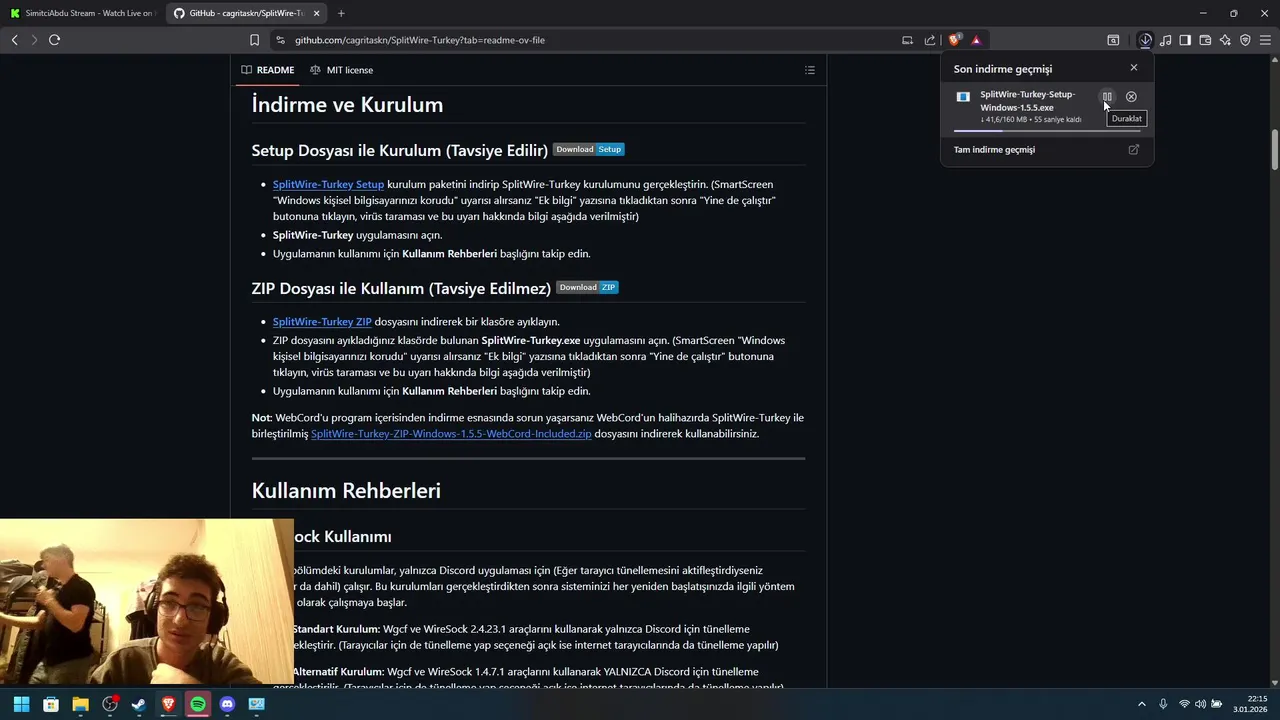Click the Download Setup badge
The width and height of the screenshot is (1280, 720).
click(x=589, y=149)
